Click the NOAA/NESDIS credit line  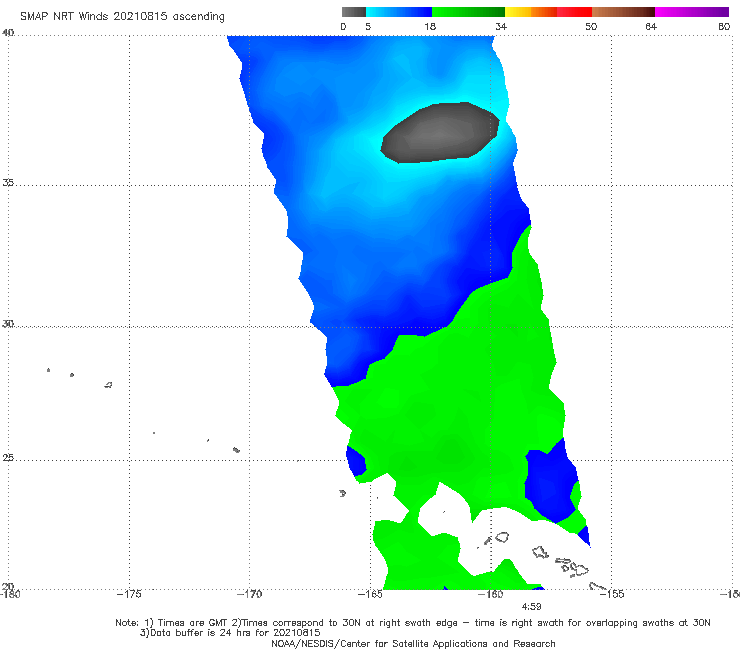click(x=413, y=644)
